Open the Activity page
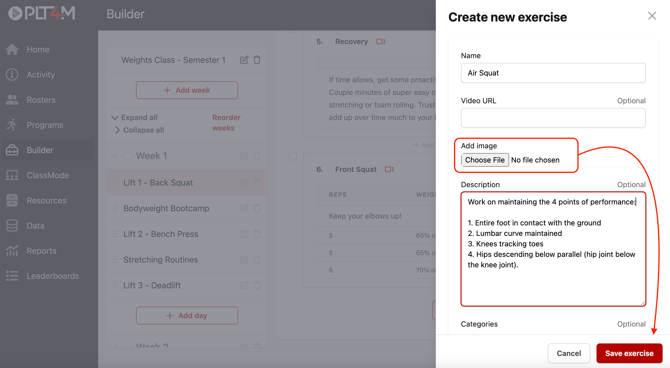The image size is (670, 368). (41, 75)
